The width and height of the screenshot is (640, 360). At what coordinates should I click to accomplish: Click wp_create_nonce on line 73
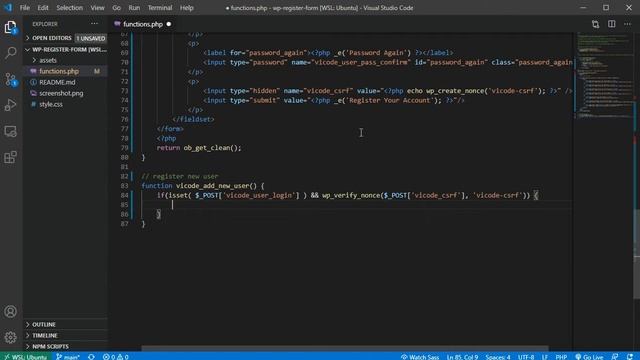click(456, 91)
